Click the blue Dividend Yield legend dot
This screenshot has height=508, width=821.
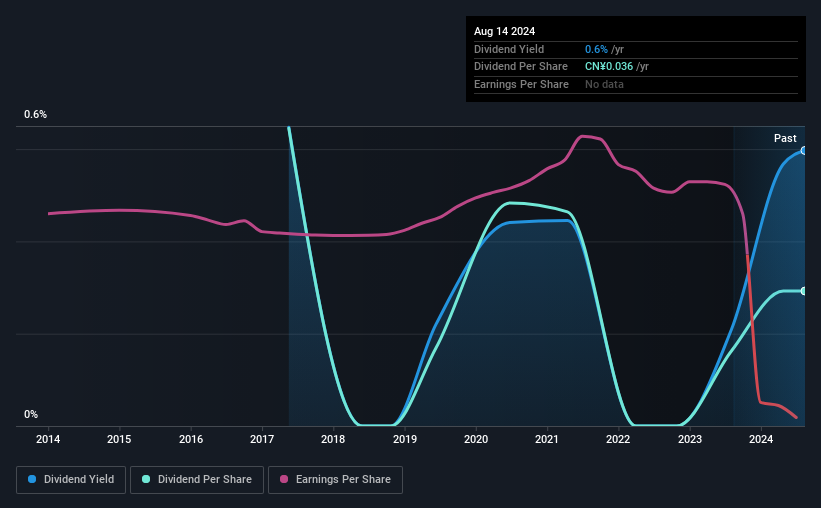tap(32, 479)
